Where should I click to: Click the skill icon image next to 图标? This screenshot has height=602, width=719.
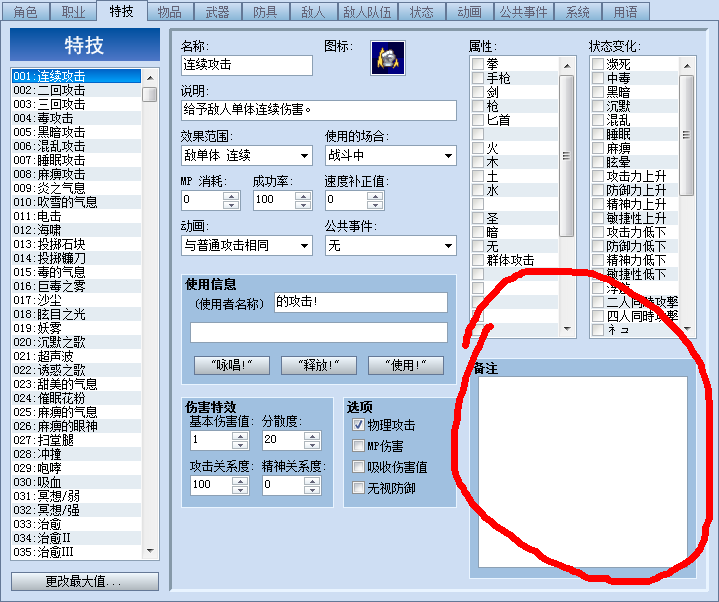coord(388,58)
